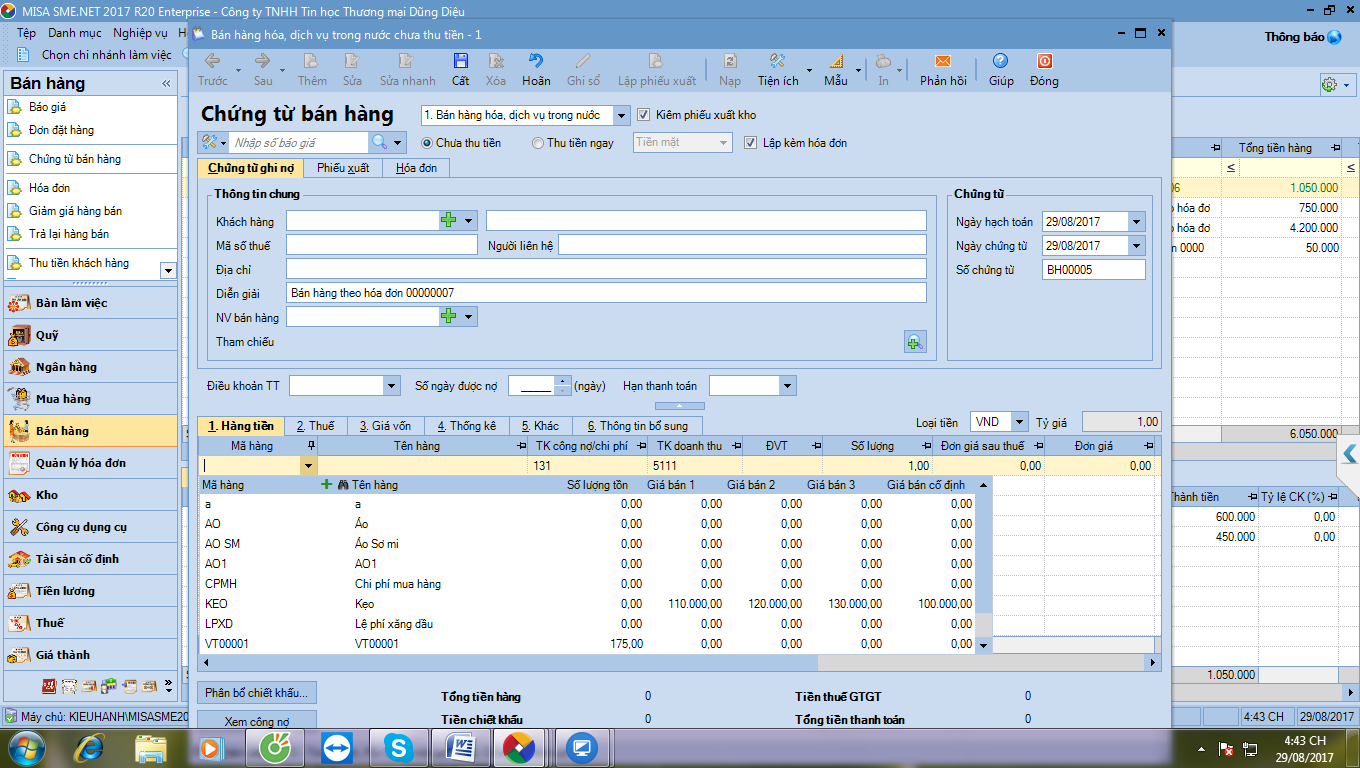Open the Hạn thanh toán date dropdown

tap(788, 386)
